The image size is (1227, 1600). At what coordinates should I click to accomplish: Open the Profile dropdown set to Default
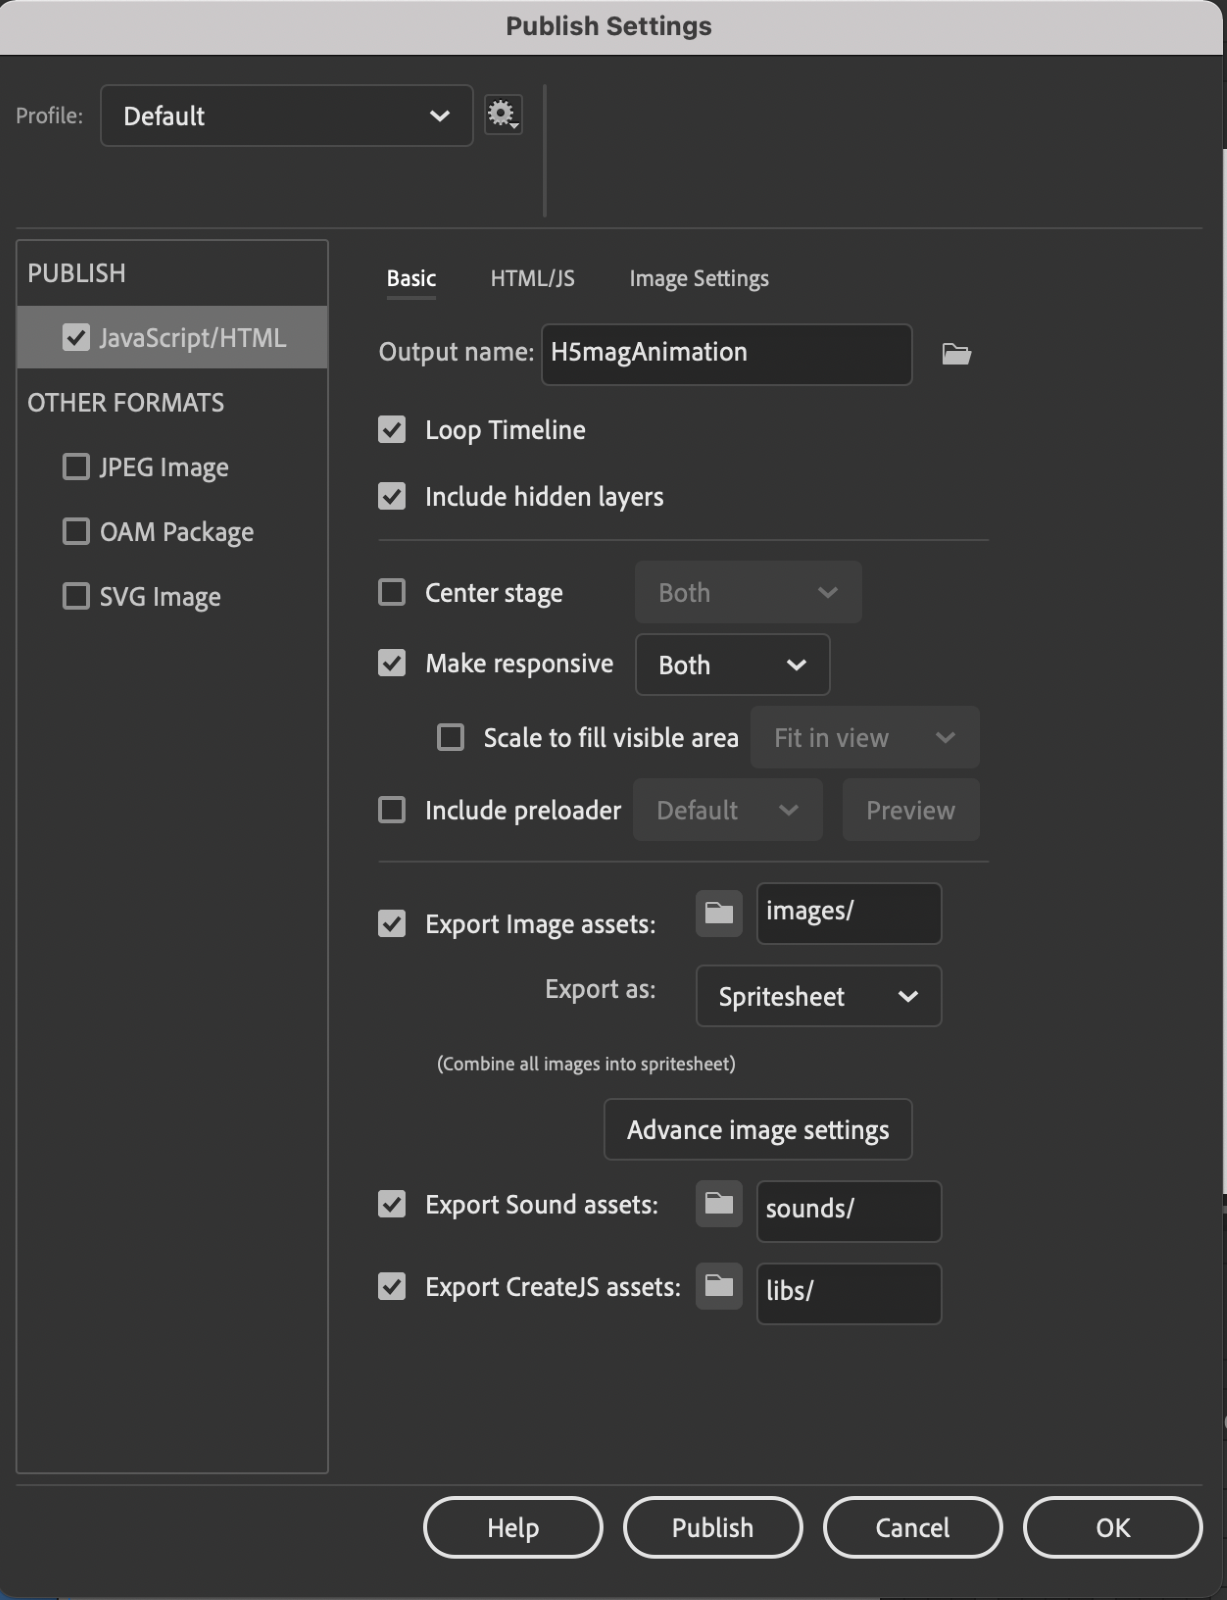point(286,116)
